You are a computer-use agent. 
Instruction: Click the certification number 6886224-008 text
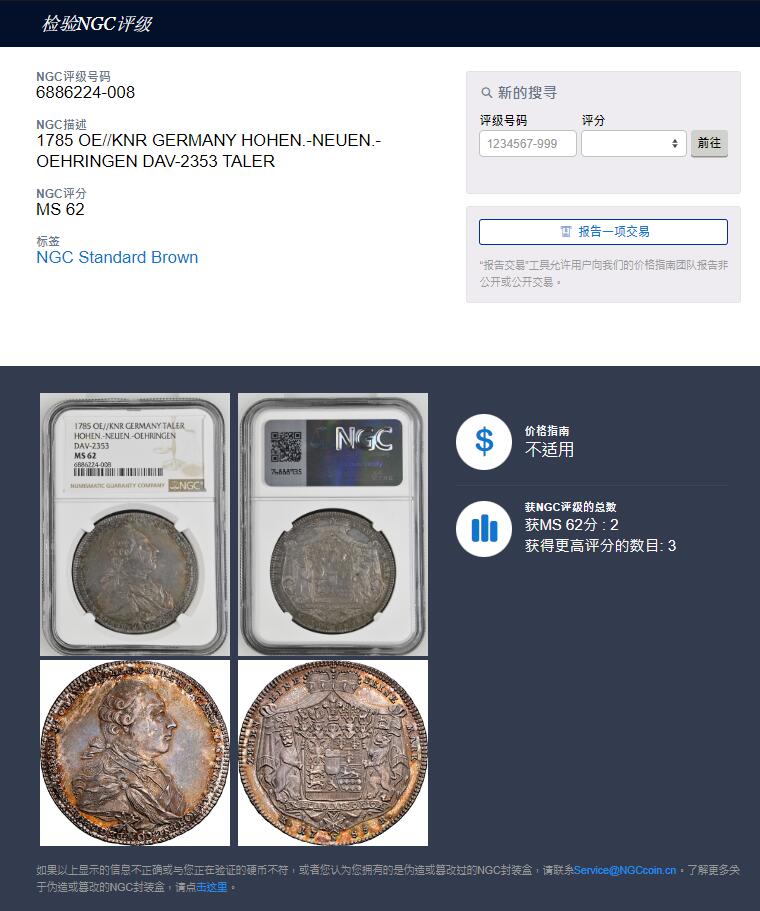(85, 92)
